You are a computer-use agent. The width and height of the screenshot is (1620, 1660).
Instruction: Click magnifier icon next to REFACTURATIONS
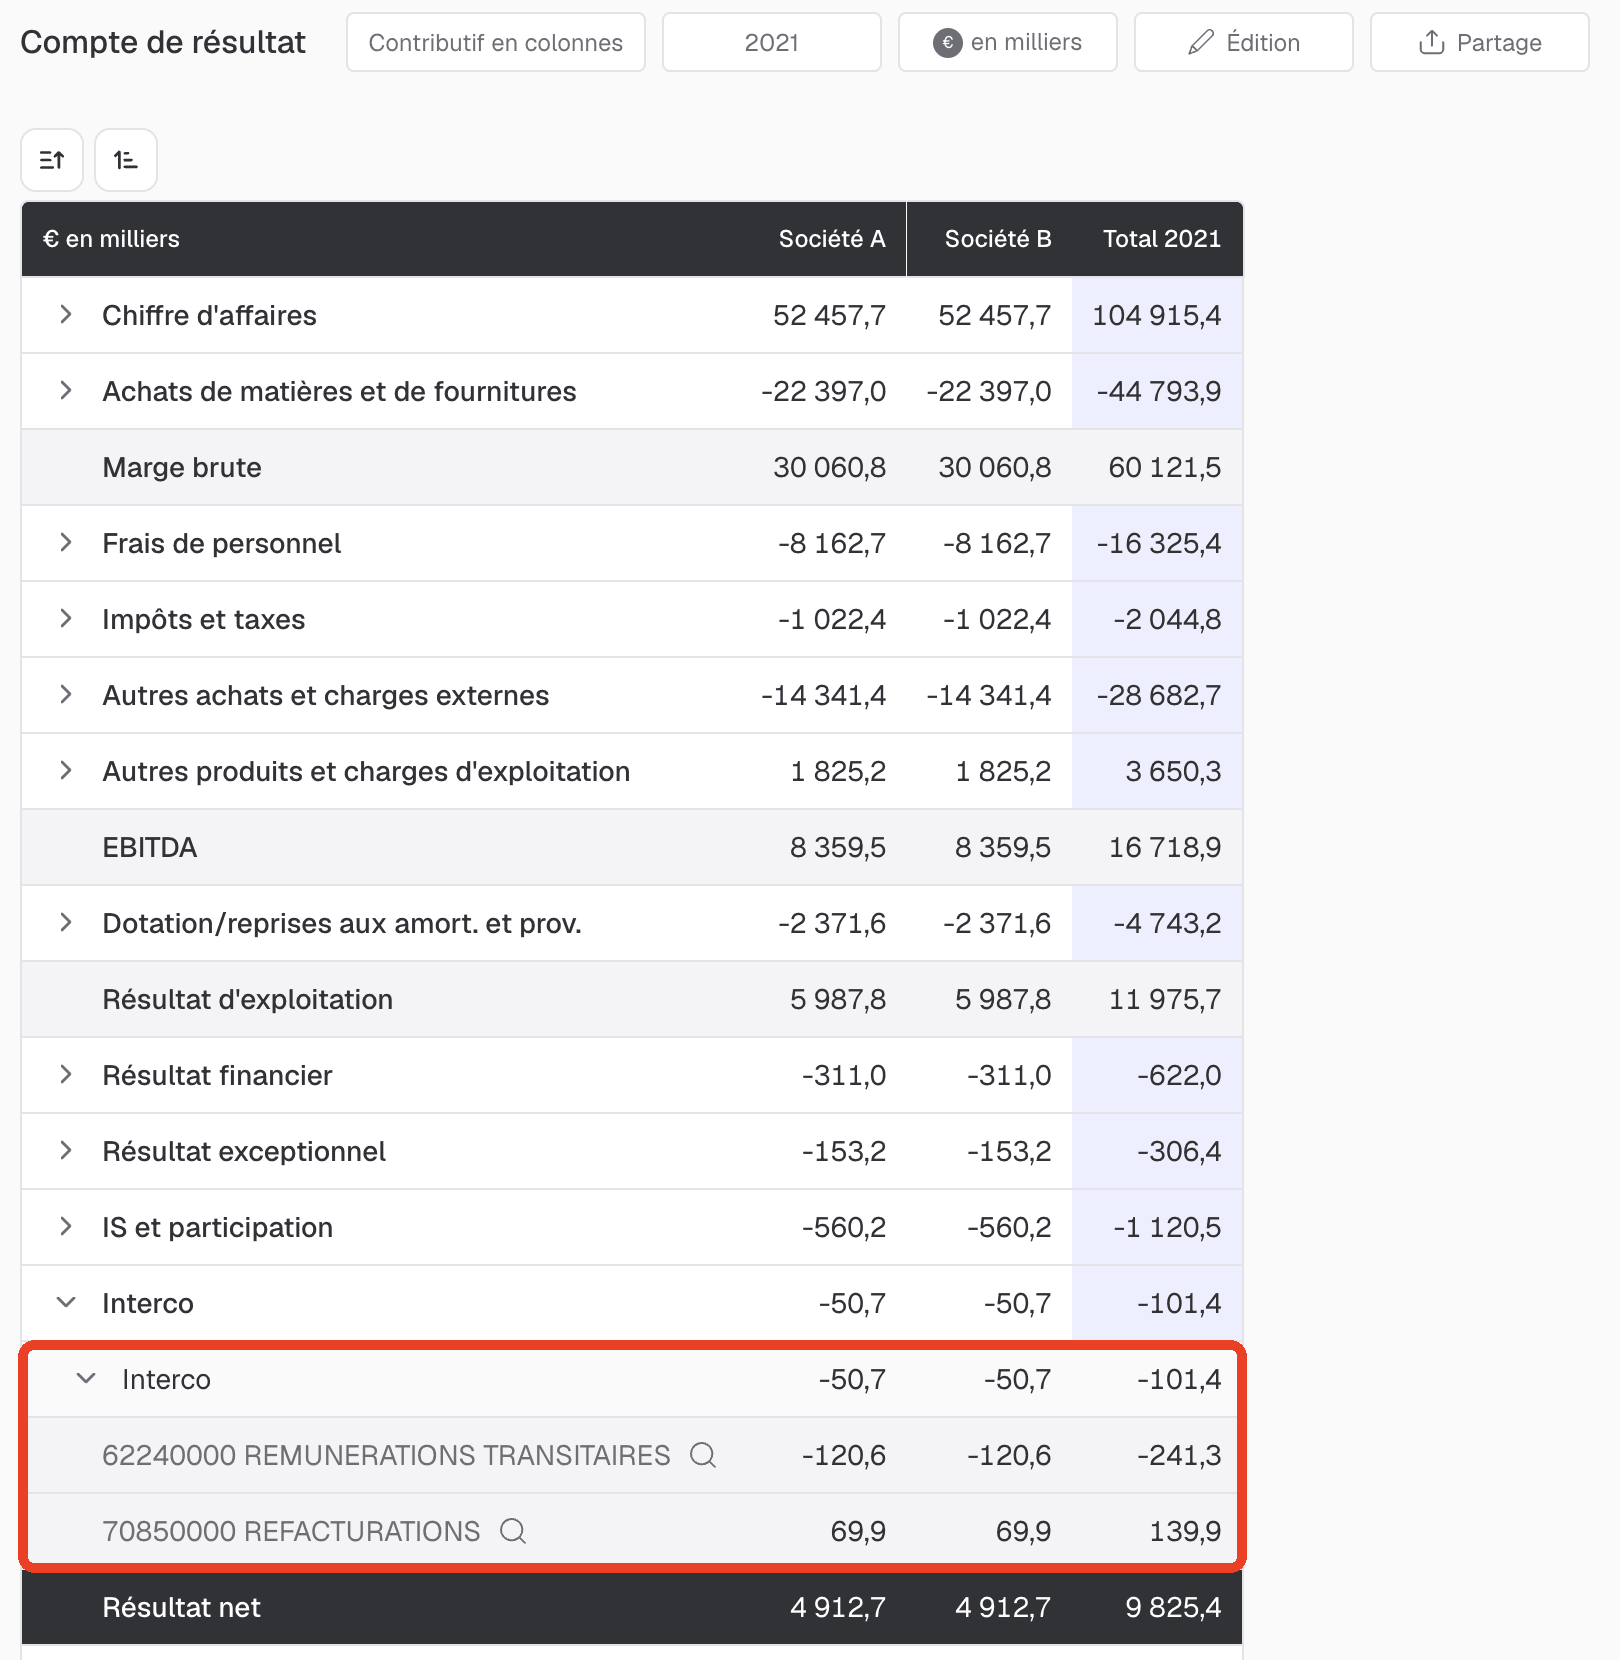[x=513, y=1531]
